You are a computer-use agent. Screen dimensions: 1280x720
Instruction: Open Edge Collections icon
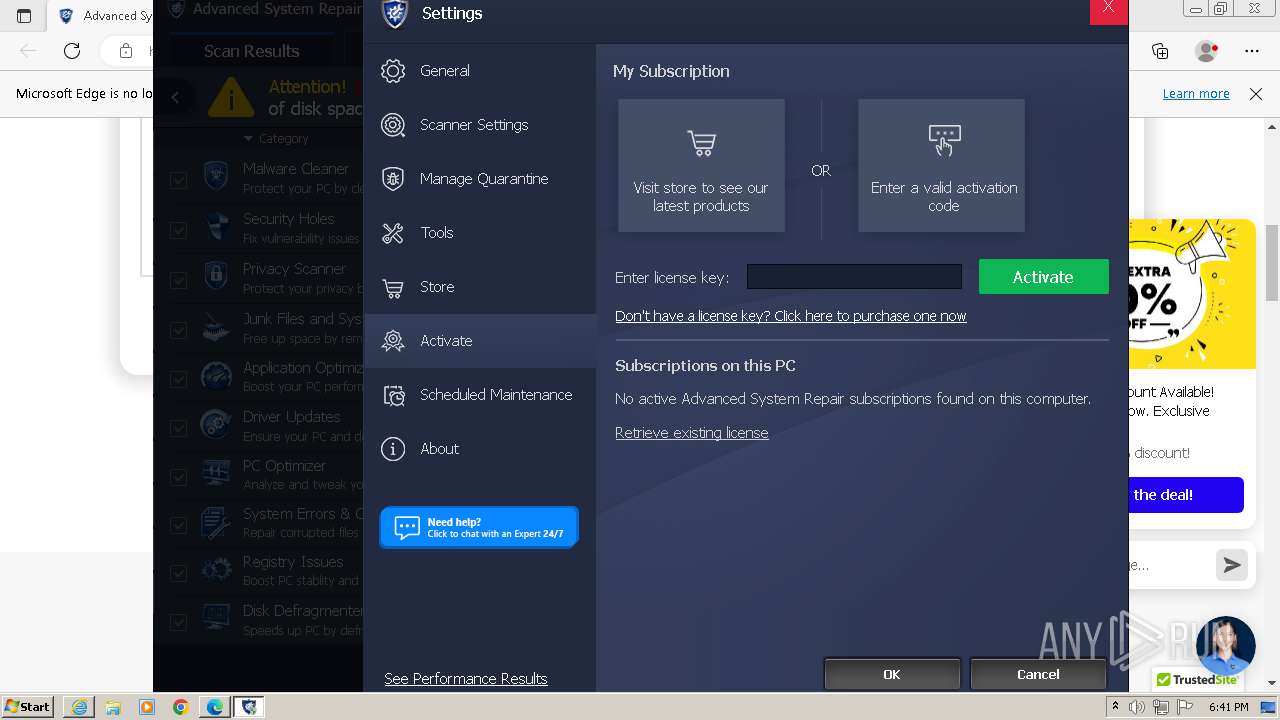[x=1160, y=51]
